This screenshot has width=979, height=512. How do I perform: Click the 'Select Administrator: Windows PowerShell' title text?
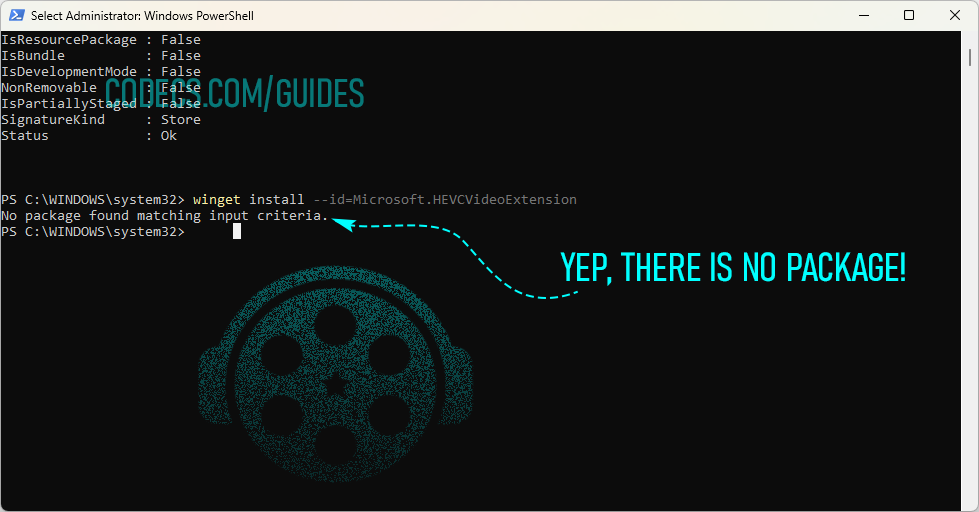(142, 16)
